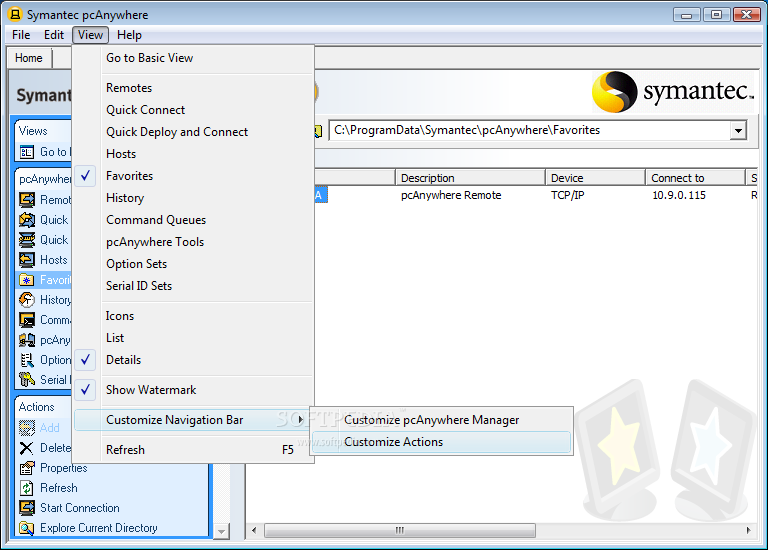768x550 pixels.
Task: Choose Option Sets from View menu
Action: (x=193, y=264)
